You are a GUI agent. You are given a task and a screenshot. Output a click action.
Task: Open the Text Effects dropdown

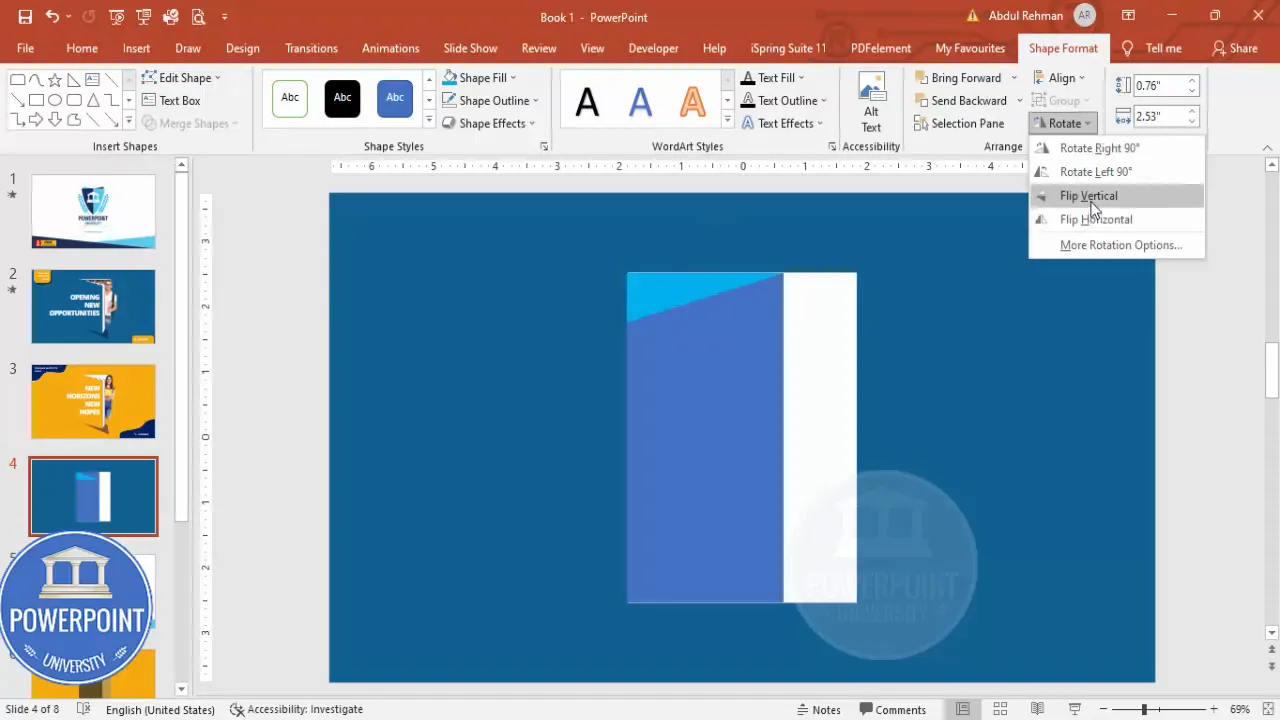coord(781,123)
